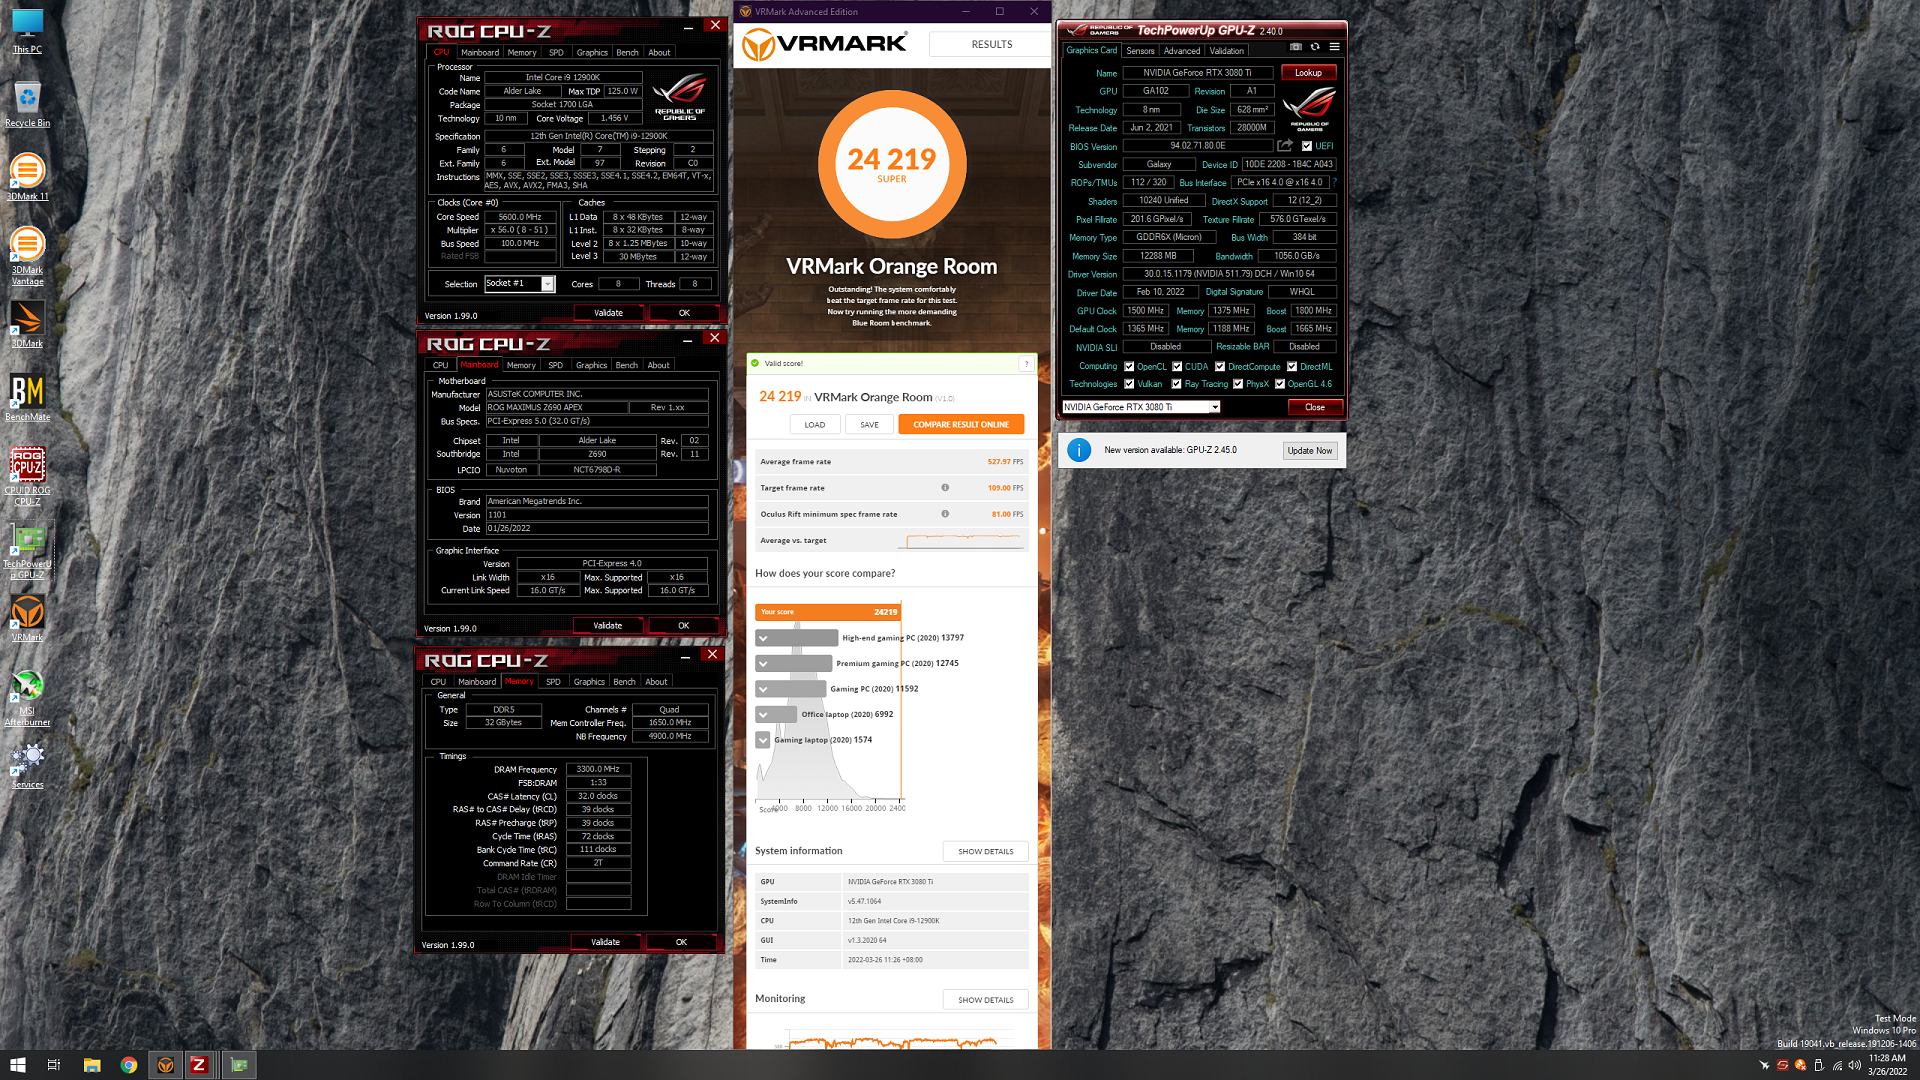Open the TechPowerUp GPU-Z desktop icon
Image resolution: width=1920 pixels, height=1080 pixels.
pyautogui.click(x=27, y=550)
